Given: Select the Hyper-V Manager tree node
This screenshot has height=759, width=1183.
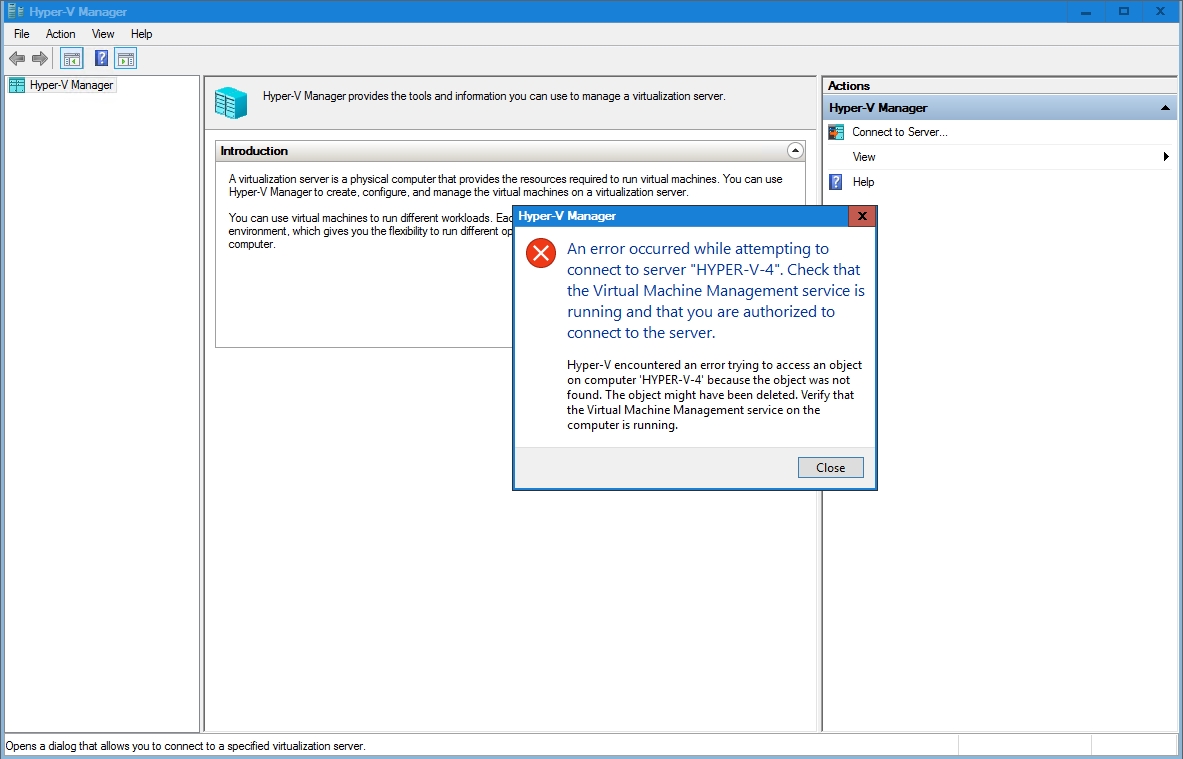Looking at the screenshot, I should click(62, 85).
